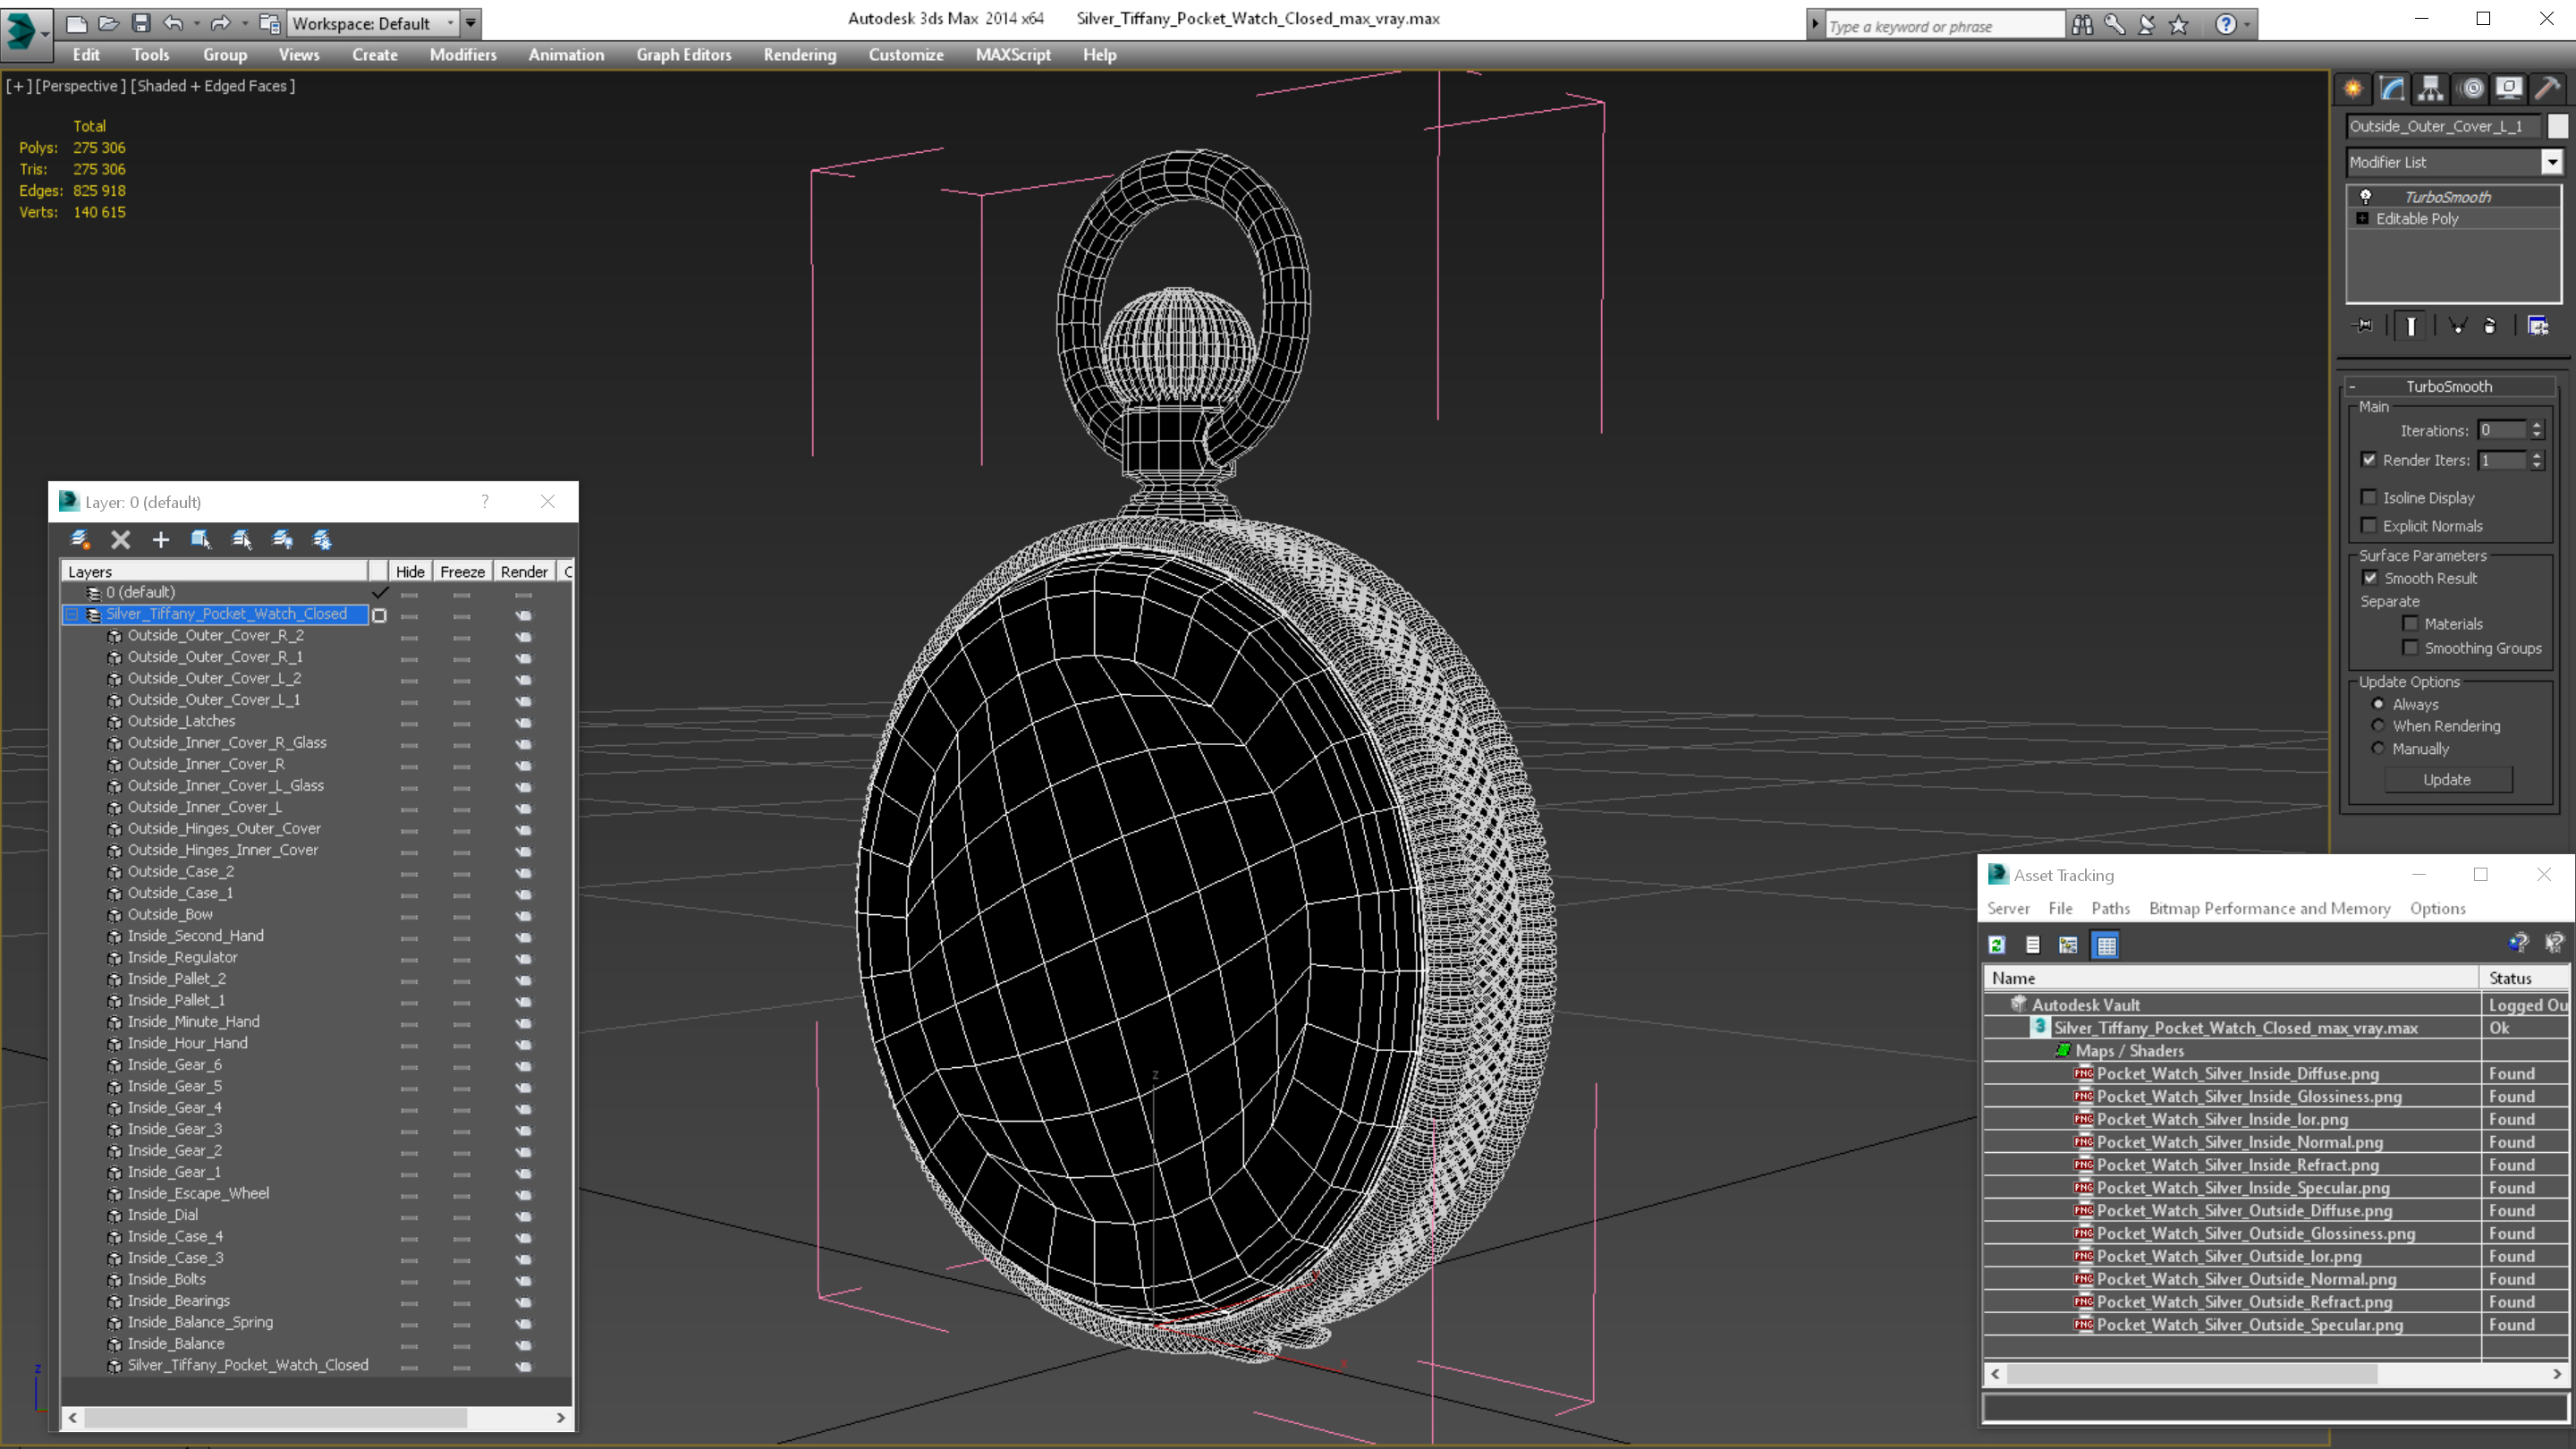The width and height of the screenshot is (2576, 1449).
Task: Open Redo history dropdown arrow
Action: click(x=244, y=23)
